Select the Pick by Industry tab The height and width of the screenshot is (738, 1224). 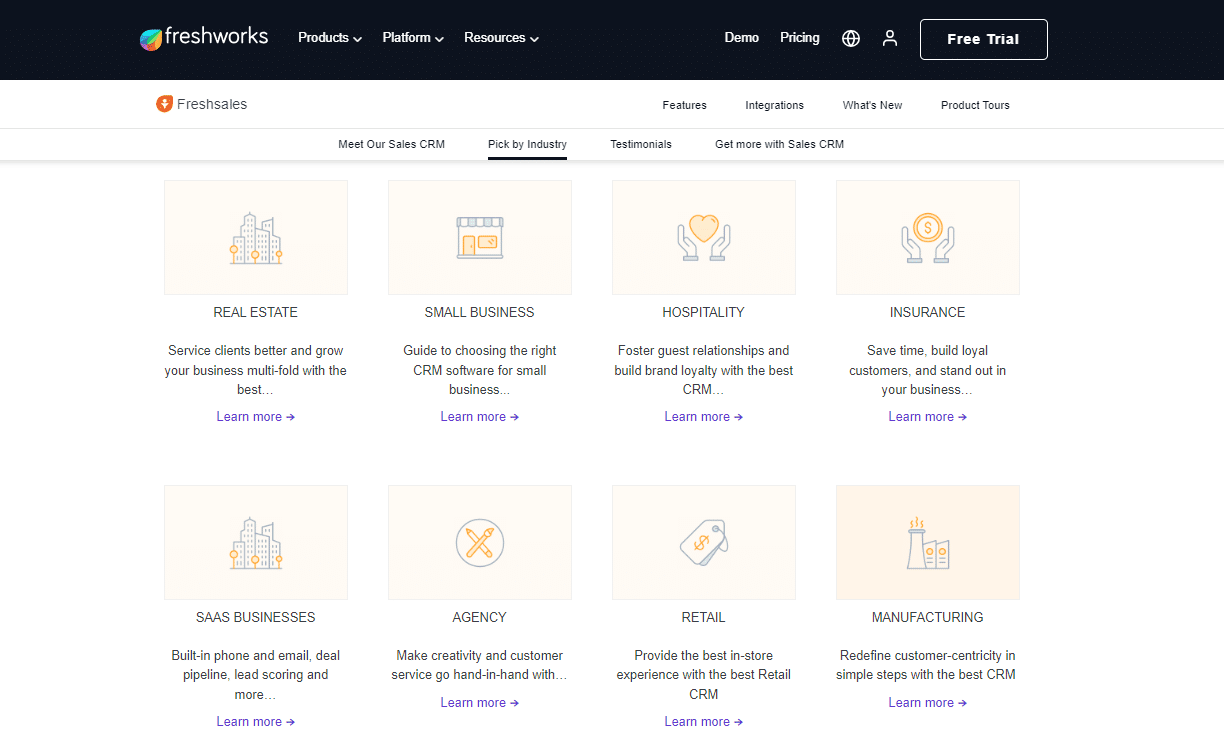(528, 144)
